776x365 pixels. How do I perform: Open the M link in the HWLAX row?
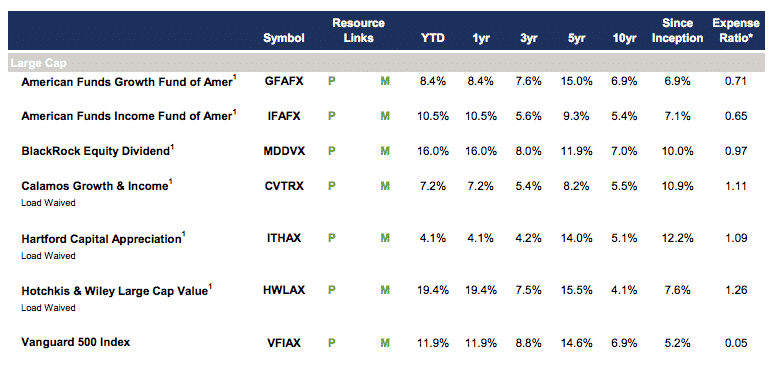pos(385,290)
